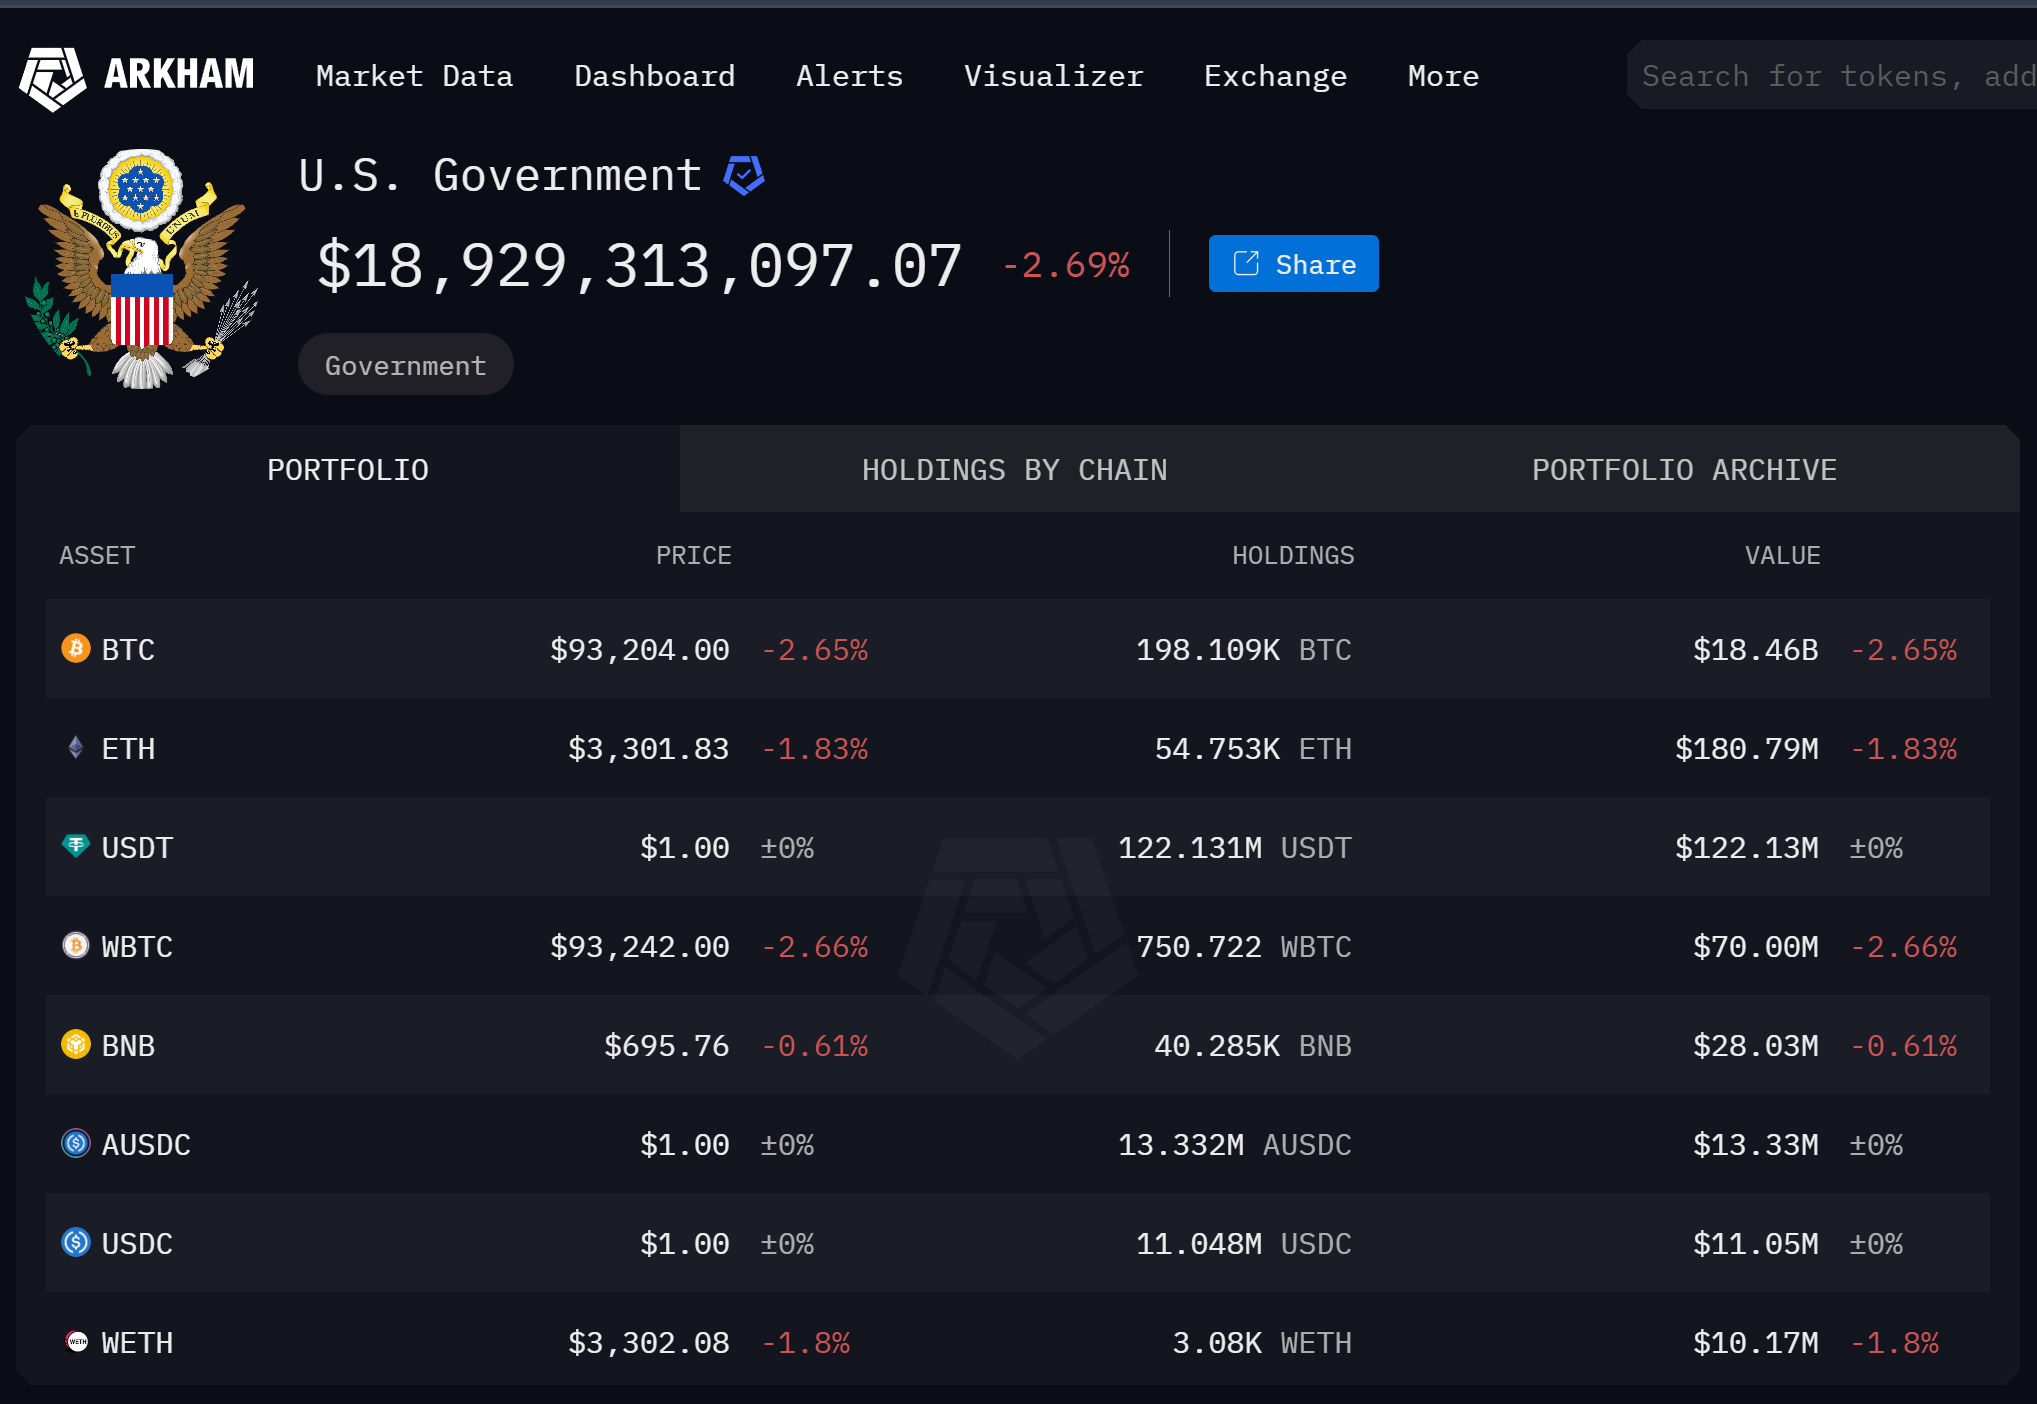The image size is (2037, 1404).
Task: Switch to Holdings By Chain tab
Action: click(1014, 470)
